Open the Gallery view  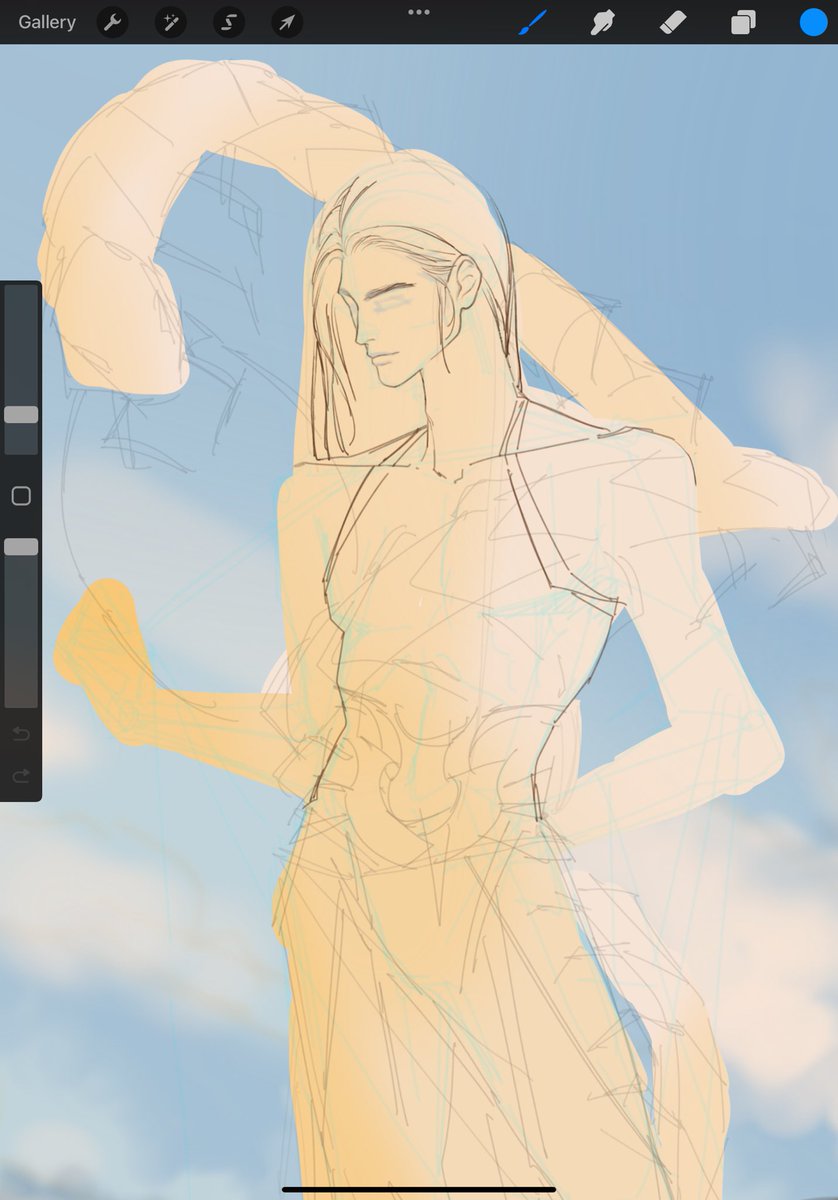tap(47, 22)
